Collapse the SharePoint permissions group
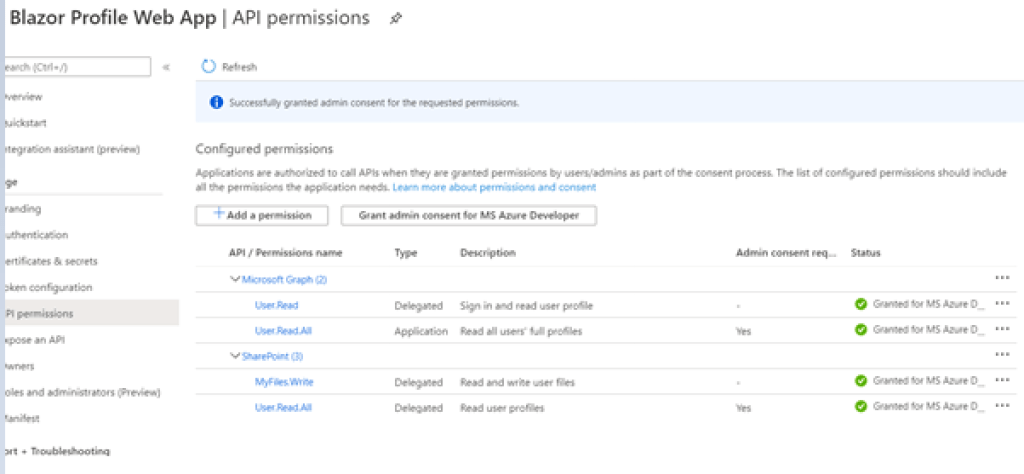The width and height of the screenshot is (1024, 474). click(x=235, y=355)
